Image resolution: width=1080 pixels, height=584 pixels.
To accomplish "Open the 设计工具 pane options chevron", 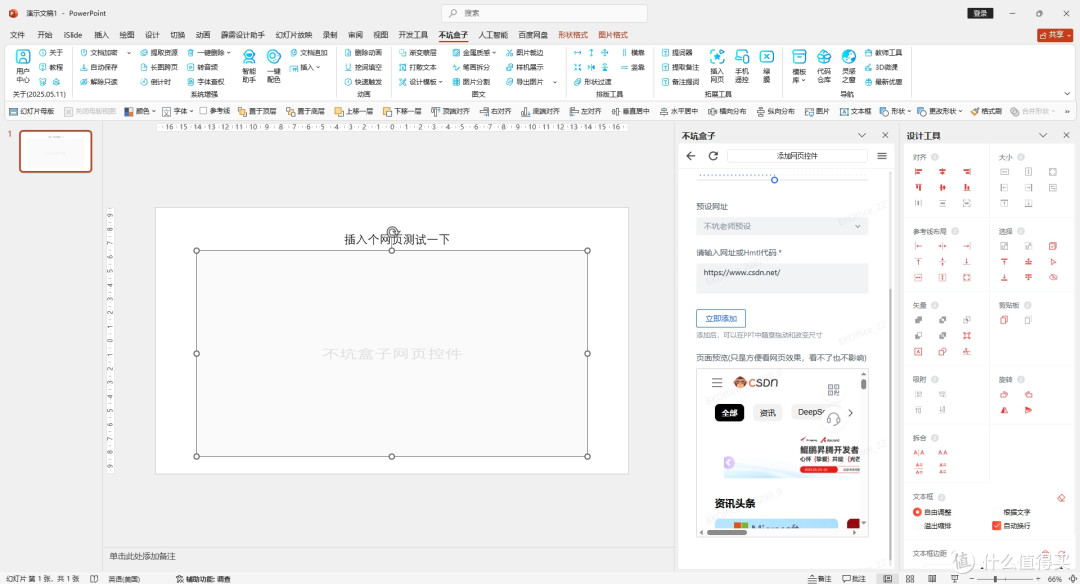I will click(1043, 136).
